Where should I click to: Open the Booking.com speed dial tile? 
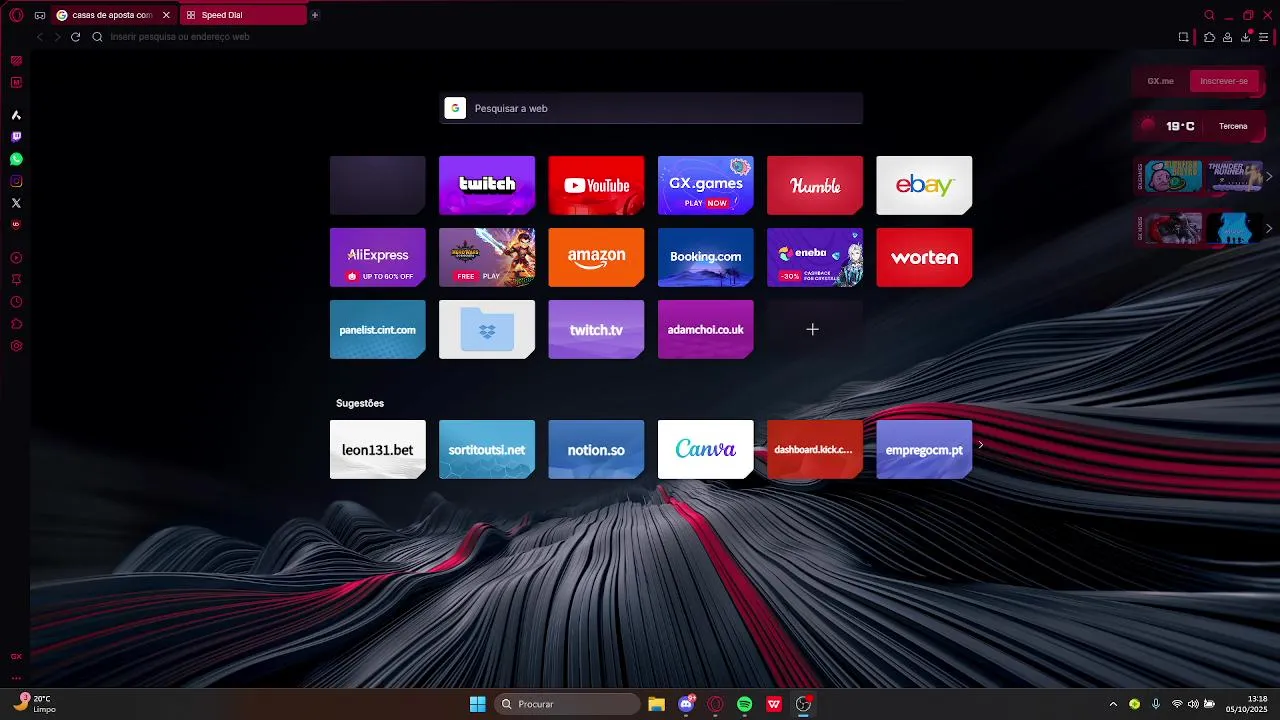[705, 257]
